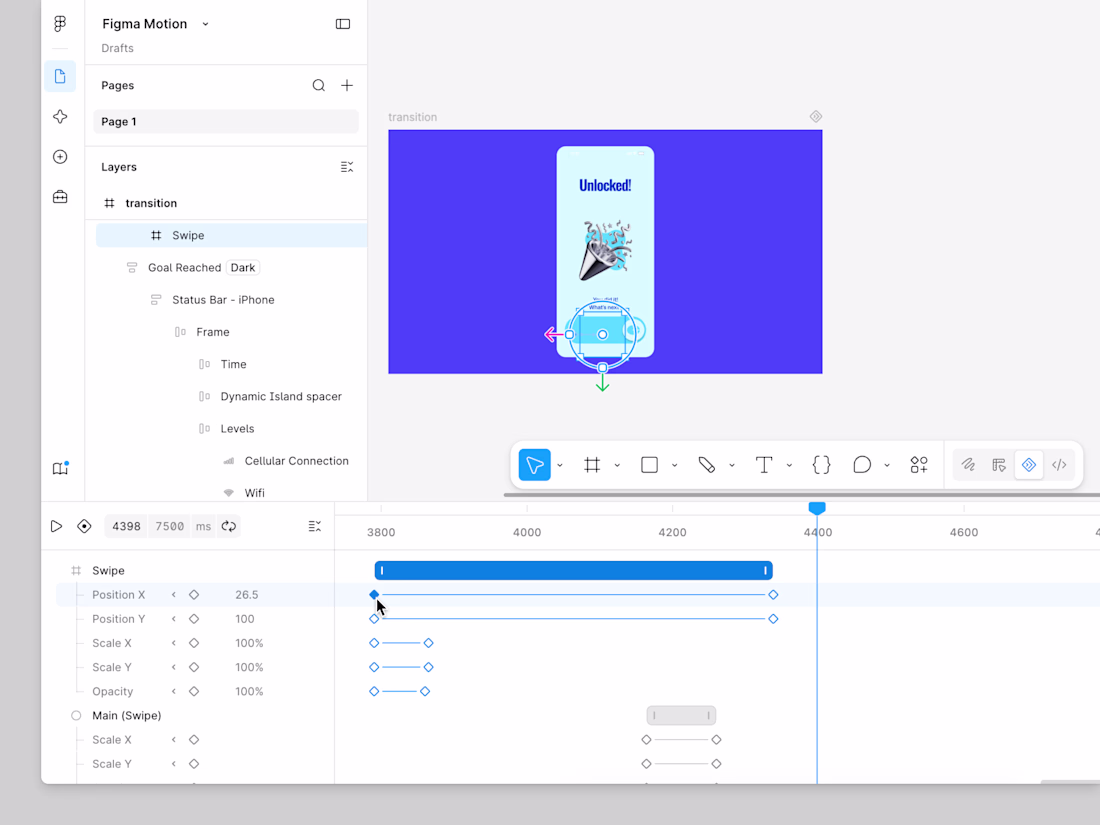Toggle Opacity keyframe diamond
Image resolution: width=1100 pixels, height=825 pixels.
(194, 692)
